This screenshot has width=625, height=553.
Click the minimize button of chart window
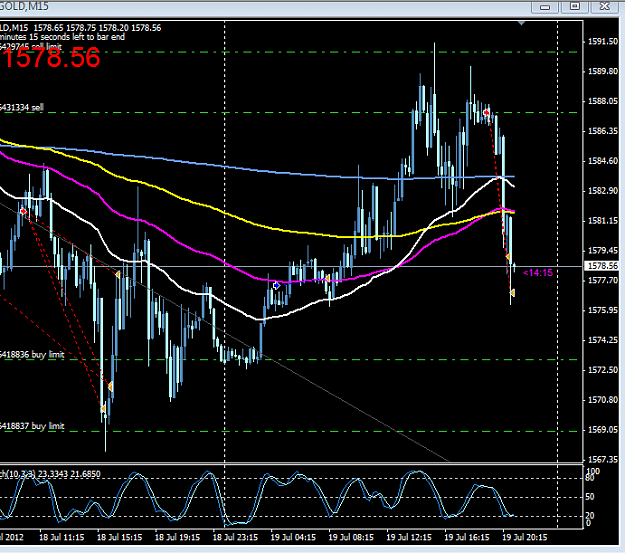(x=545, y=6)
